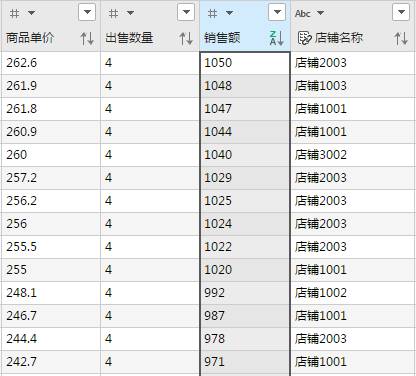This screenshot has height=376, width=416.
Task: Select cell 店铺3002 in store column
Action: point(353,155)
